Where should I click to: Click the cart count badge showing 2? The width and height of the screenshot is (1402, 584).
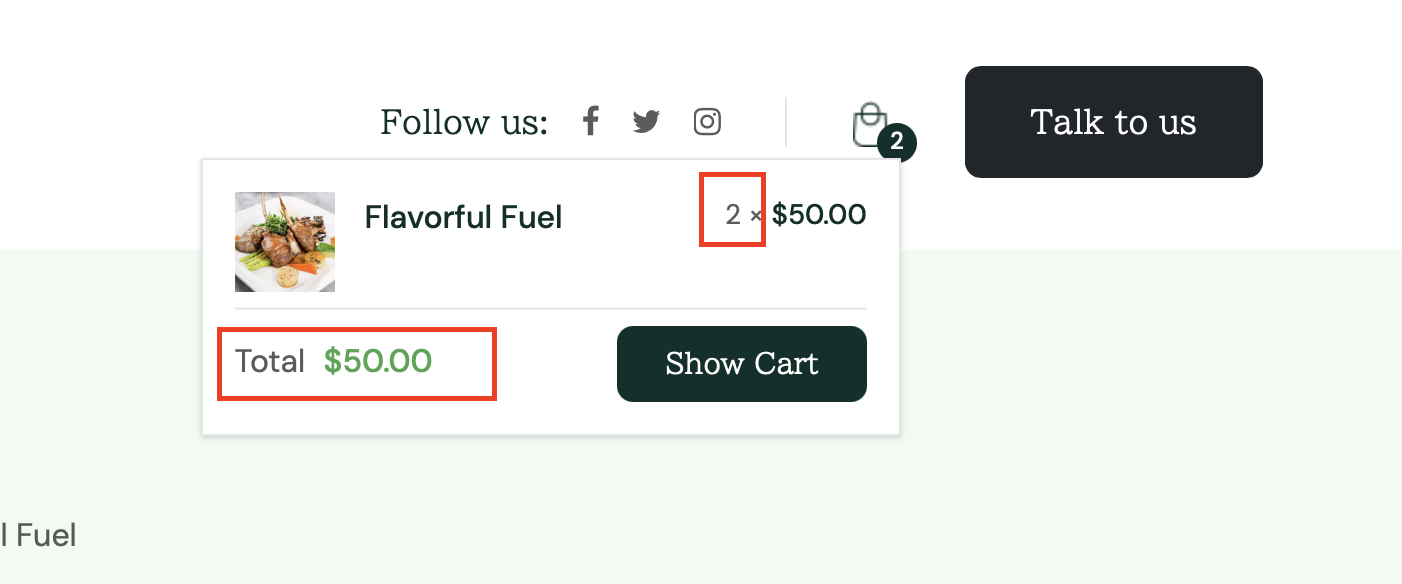[x=897, y=143]
